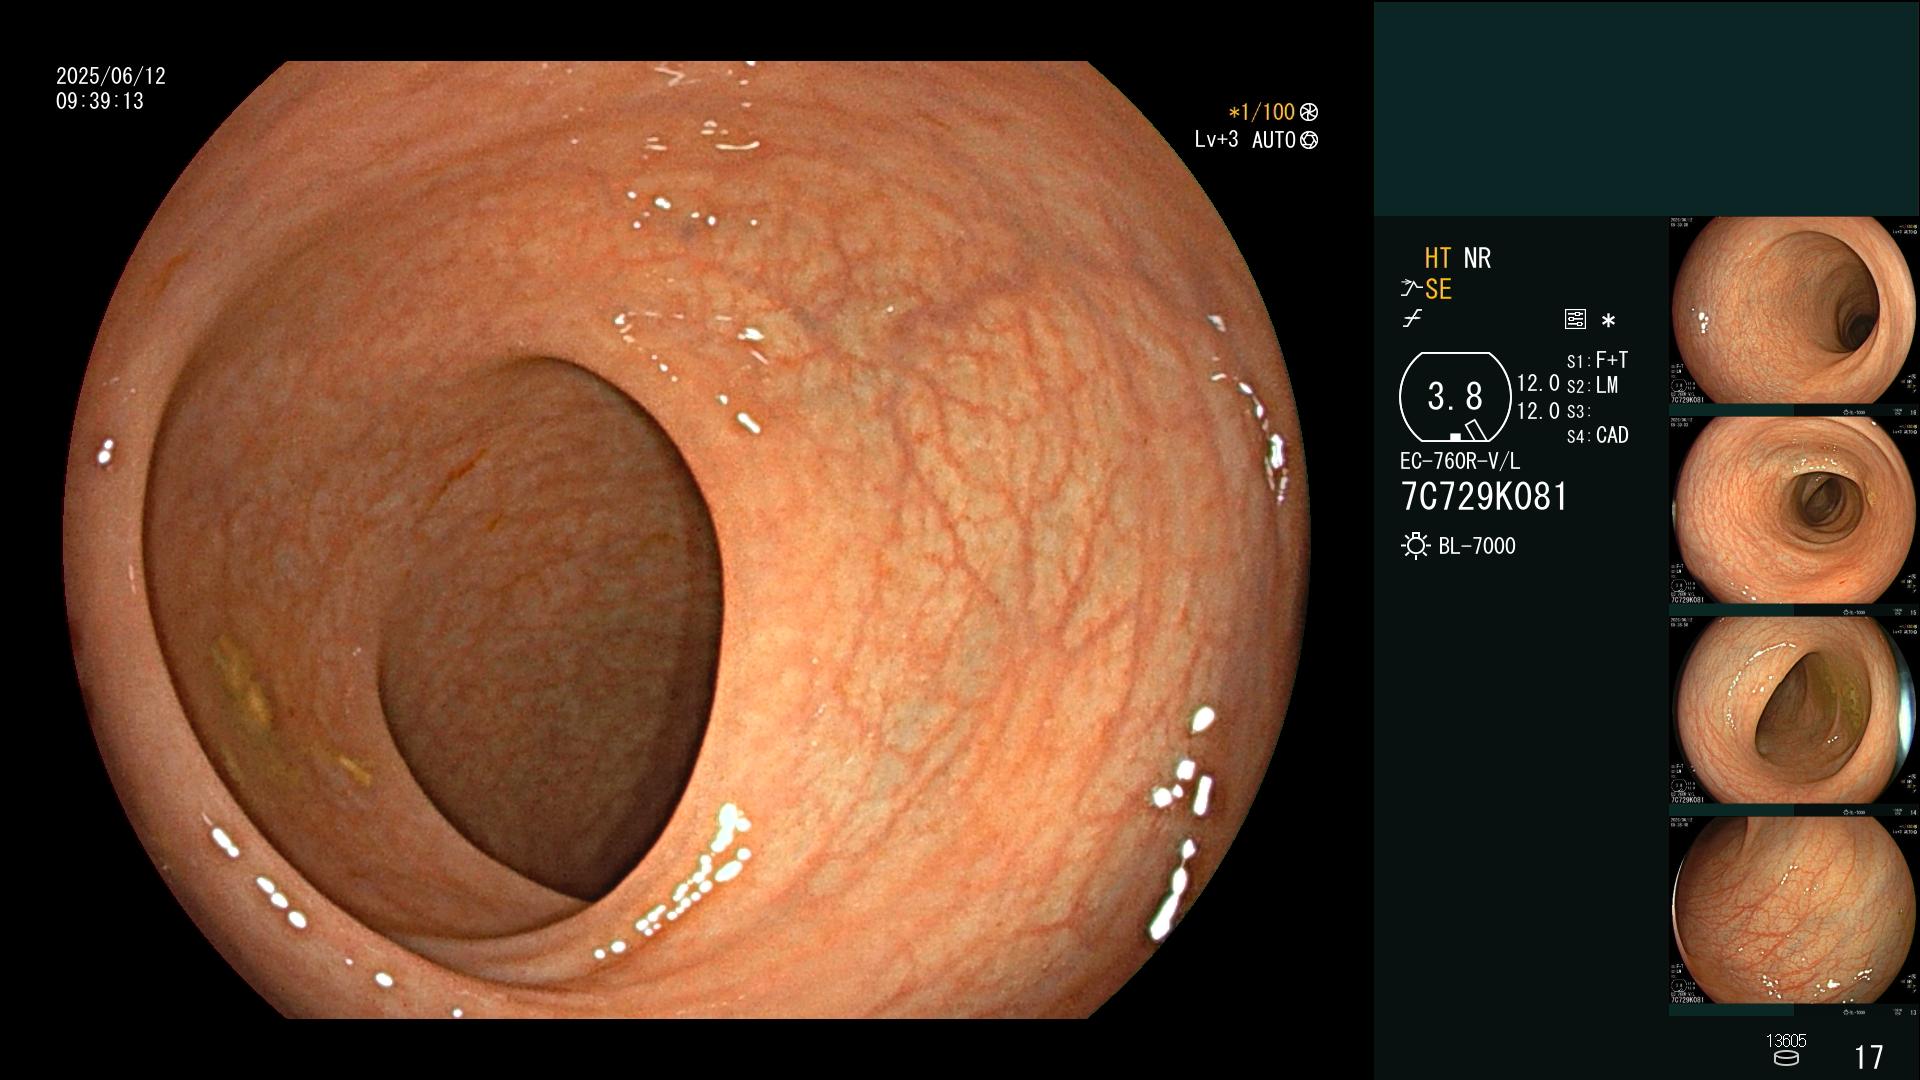Click the captured image count 17

tap(1868, 1057)
